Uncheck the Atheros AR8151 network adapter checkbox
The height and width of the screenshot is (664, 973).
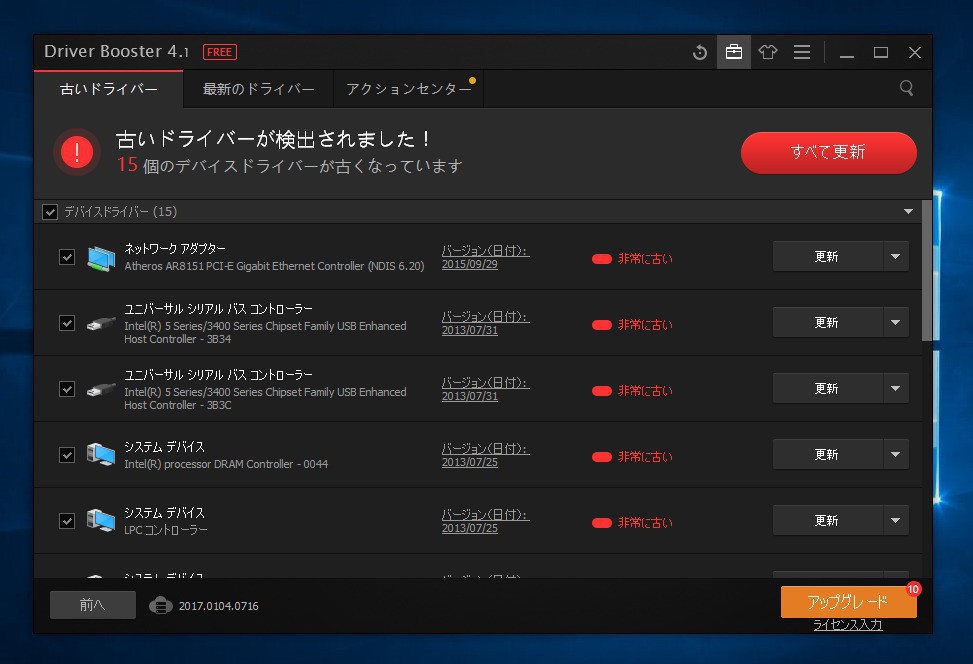(67, 257)
